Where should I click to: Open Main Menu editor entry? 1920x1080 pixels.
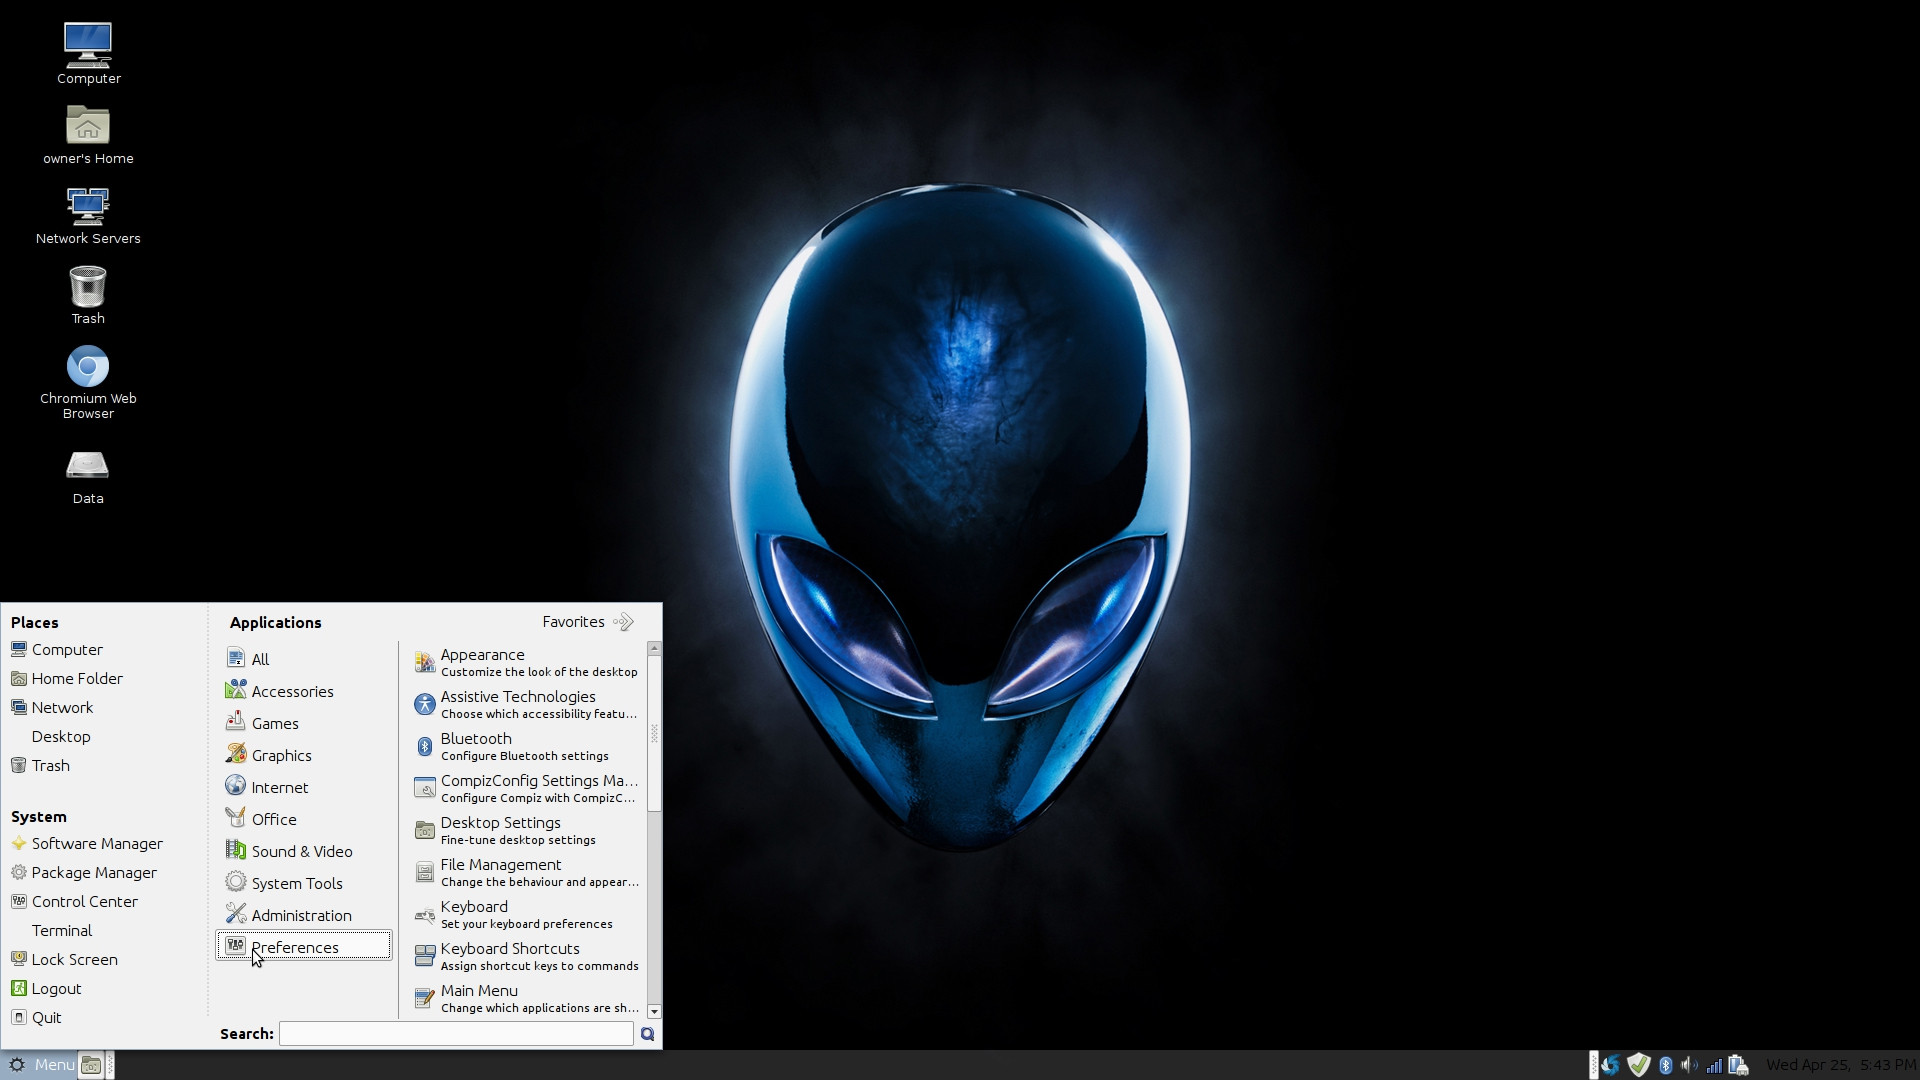point(526,998)
